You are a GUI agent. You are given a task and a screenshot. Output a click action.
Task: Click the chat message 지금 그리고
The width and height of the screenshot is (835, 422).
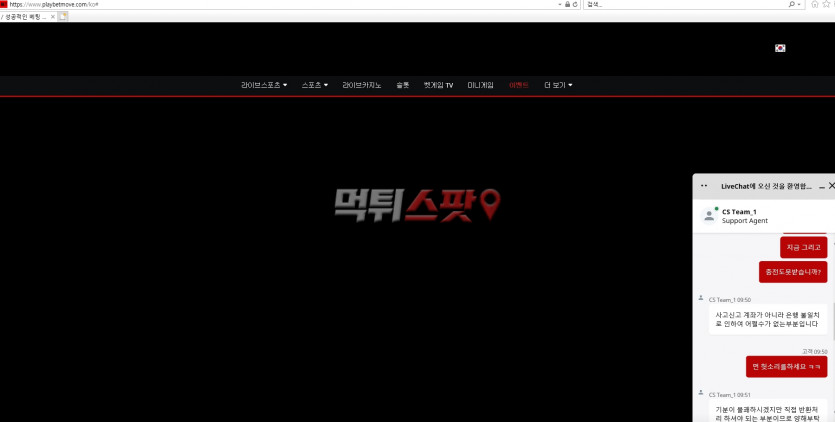pyautogui.click(x=804, y=248)
